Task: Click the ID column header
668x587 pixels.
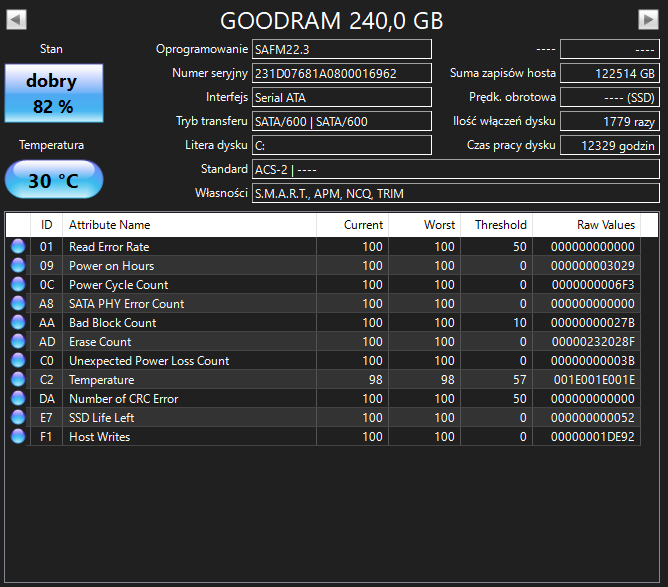Action: pos(46,225)
